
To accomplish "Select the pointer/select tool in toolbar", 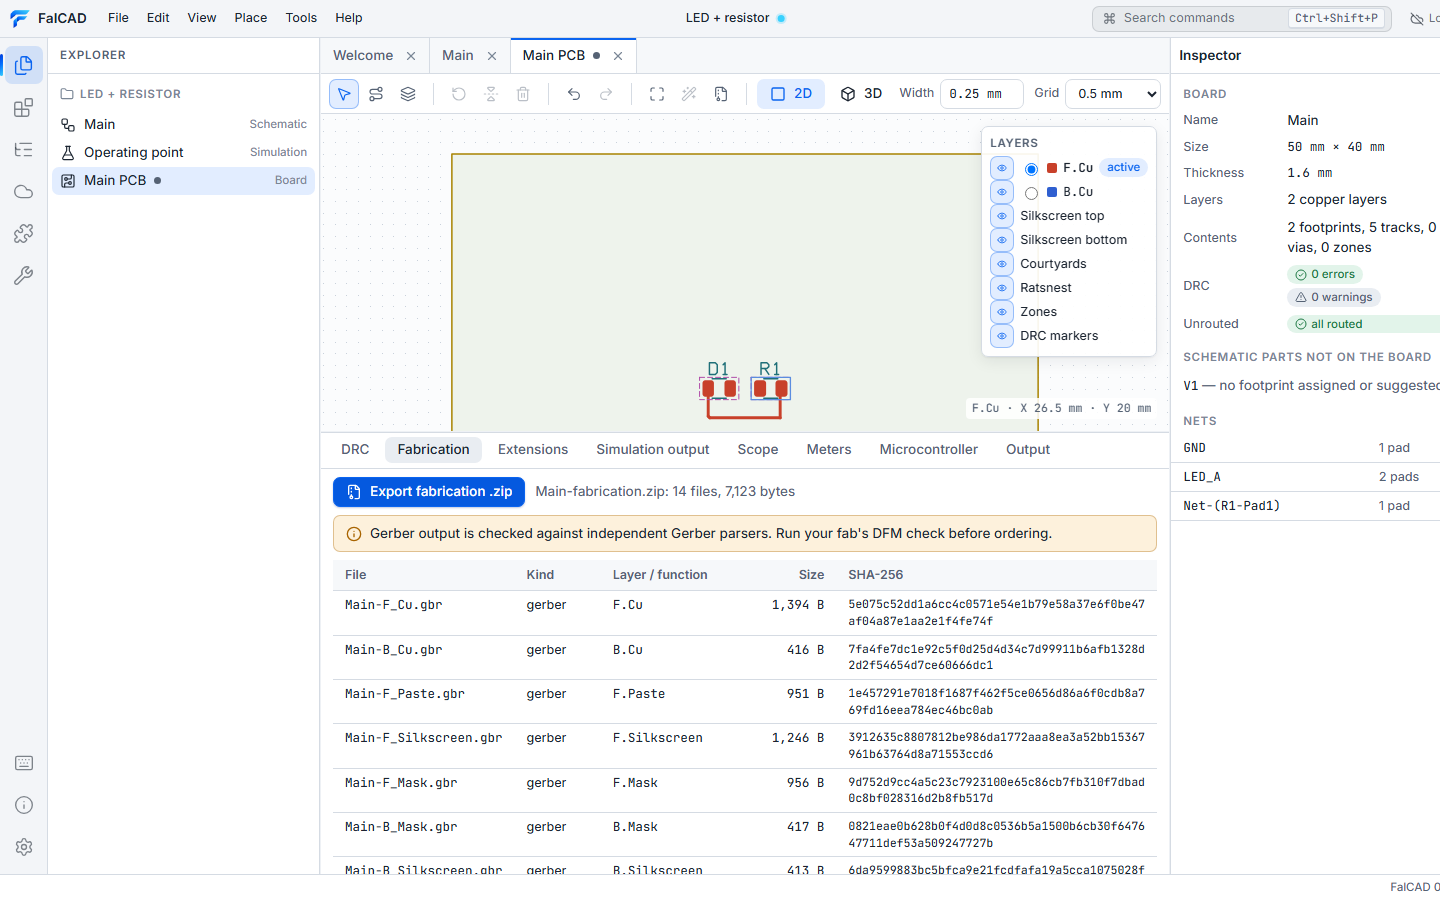I will (x=344, y=94).
